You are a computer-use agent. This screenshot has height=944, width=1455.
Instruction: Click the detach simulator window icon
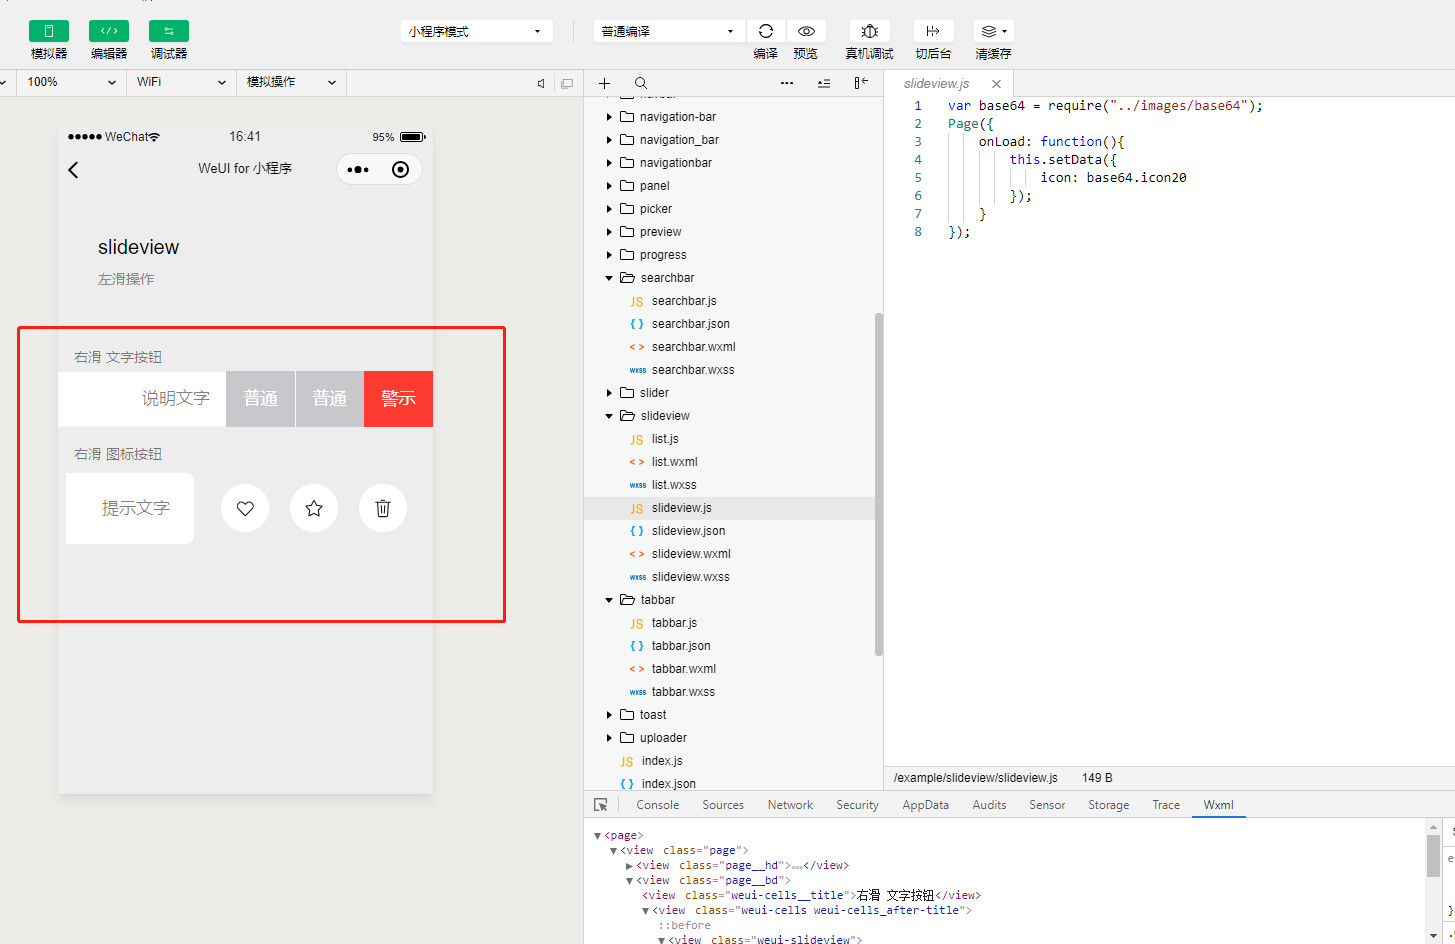[x=567, y=83]
